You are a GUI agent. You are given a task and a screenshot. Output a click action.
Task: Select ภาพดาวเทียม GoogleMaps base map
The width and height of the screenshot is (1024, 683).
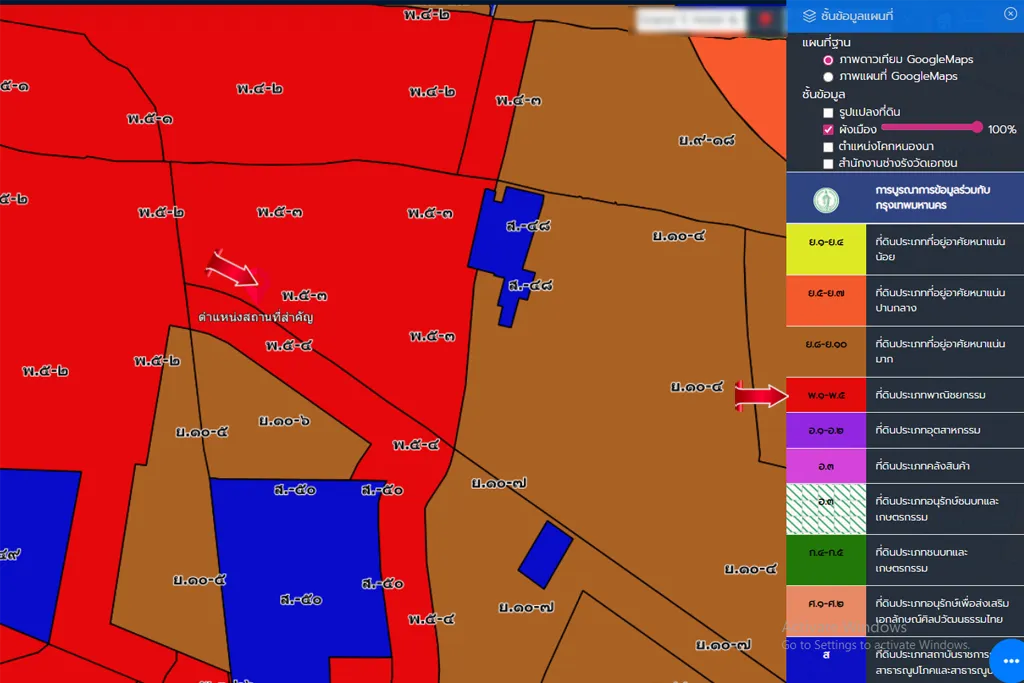tap(828, 60)
